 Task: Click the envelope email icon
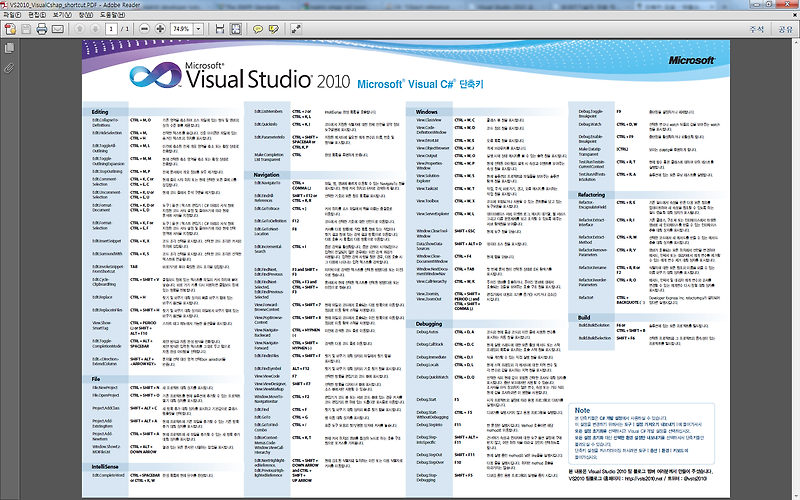[x=58, y=29]
